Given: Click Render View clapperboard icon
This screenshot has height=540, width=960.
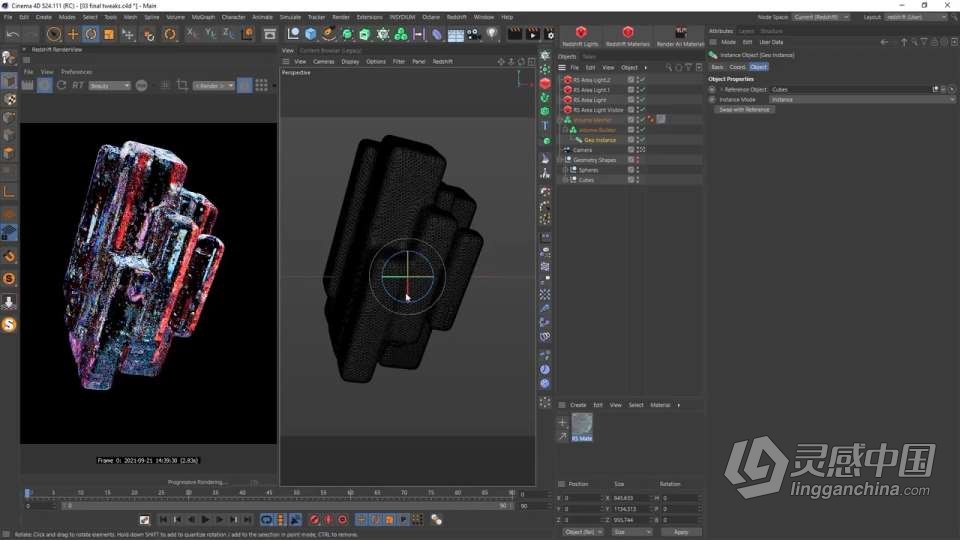Looking at the screenshot, I should click(515, 34).
